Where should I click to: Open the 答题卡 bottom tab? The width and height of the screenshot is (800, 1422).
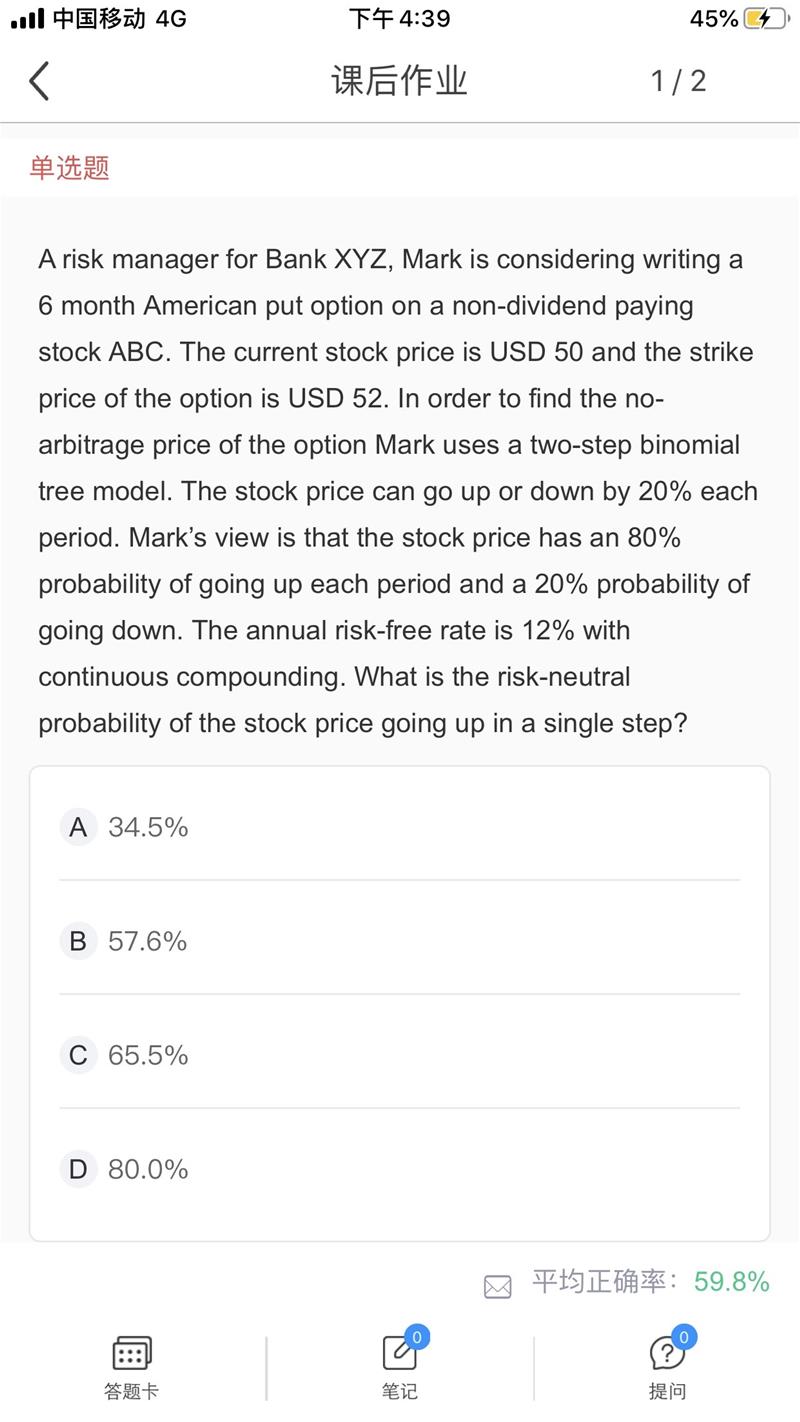[x=132, y=1391]
